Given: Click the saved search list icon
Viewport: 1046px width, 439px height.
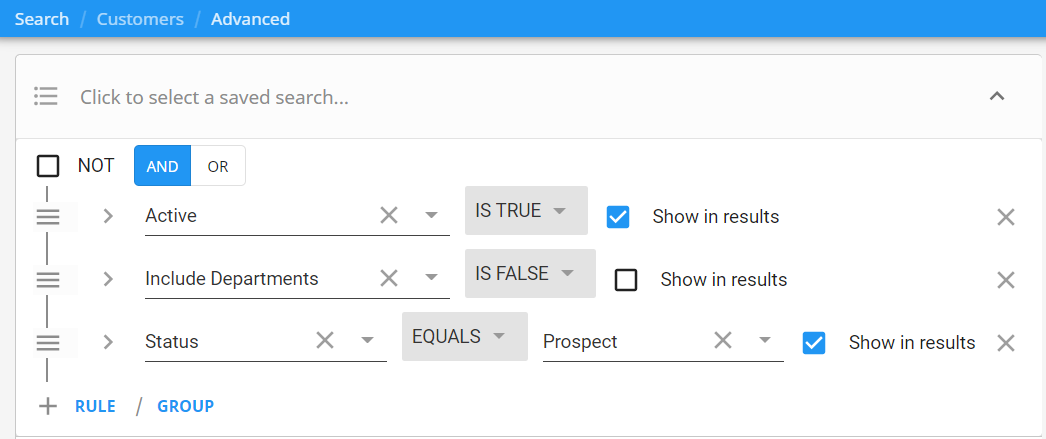Looking at the screenshot, I should (x=46, y=97).
